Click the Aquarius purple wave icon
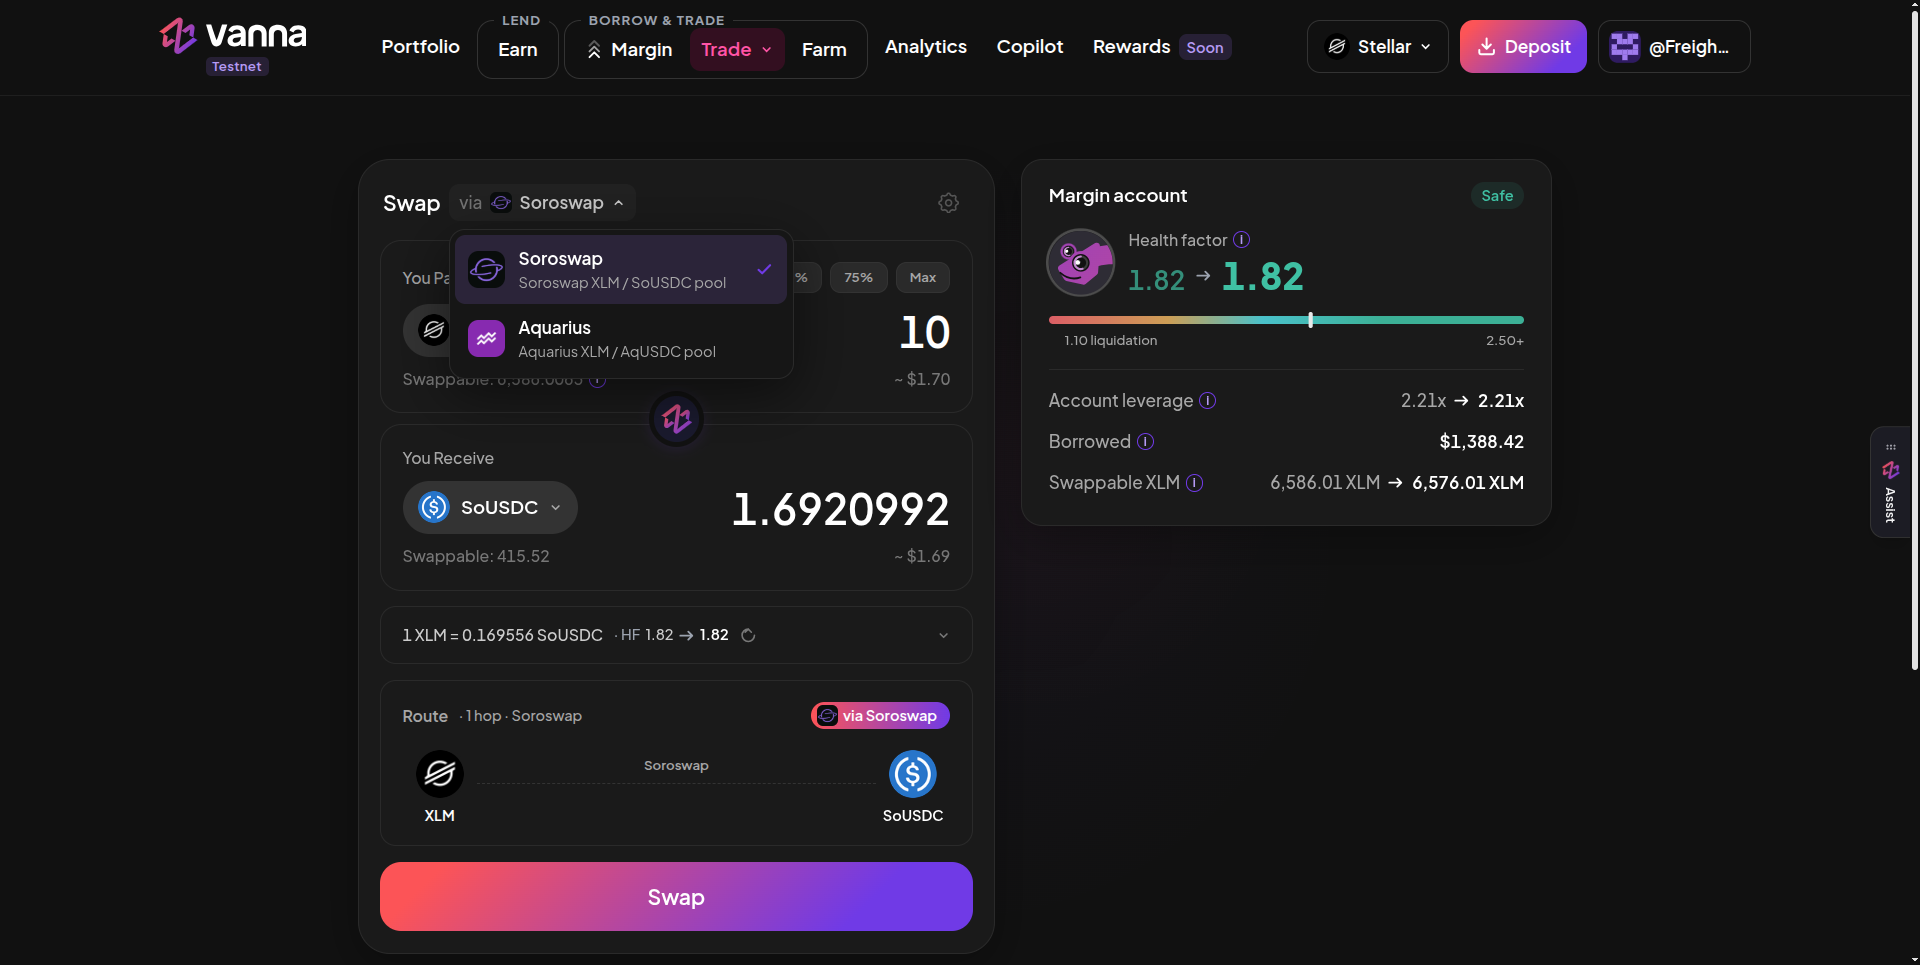 tap(487, 338)
